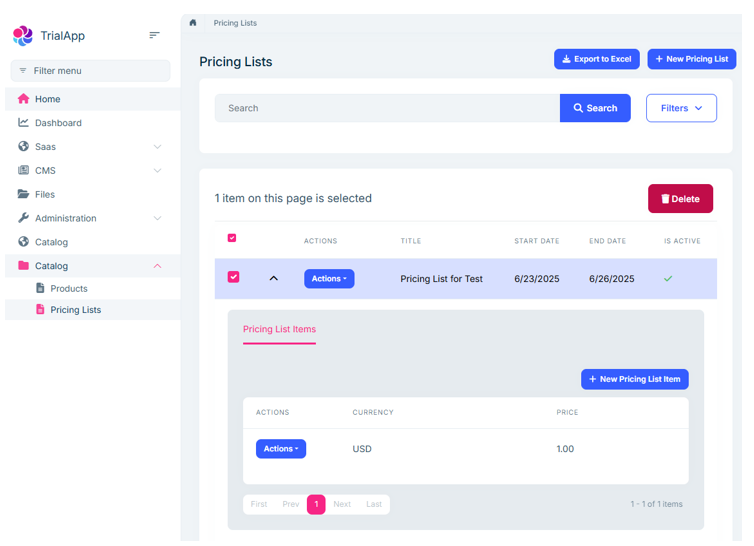Click the USD currency cell
Image resolution: width=754 pixels, height=546 pixels.
[362, 448]
